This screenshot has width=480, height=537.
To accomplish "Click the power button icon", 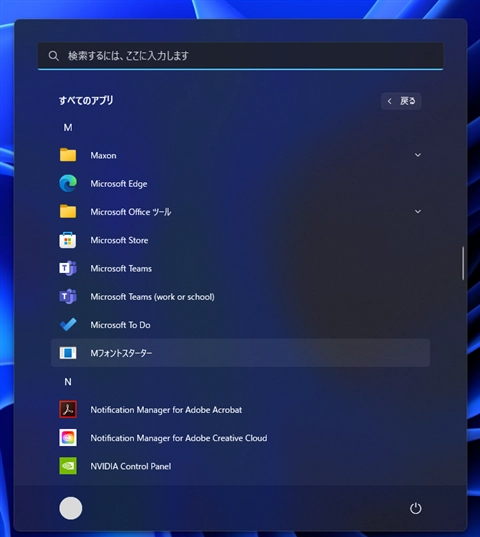I will [x=416, y=508].
